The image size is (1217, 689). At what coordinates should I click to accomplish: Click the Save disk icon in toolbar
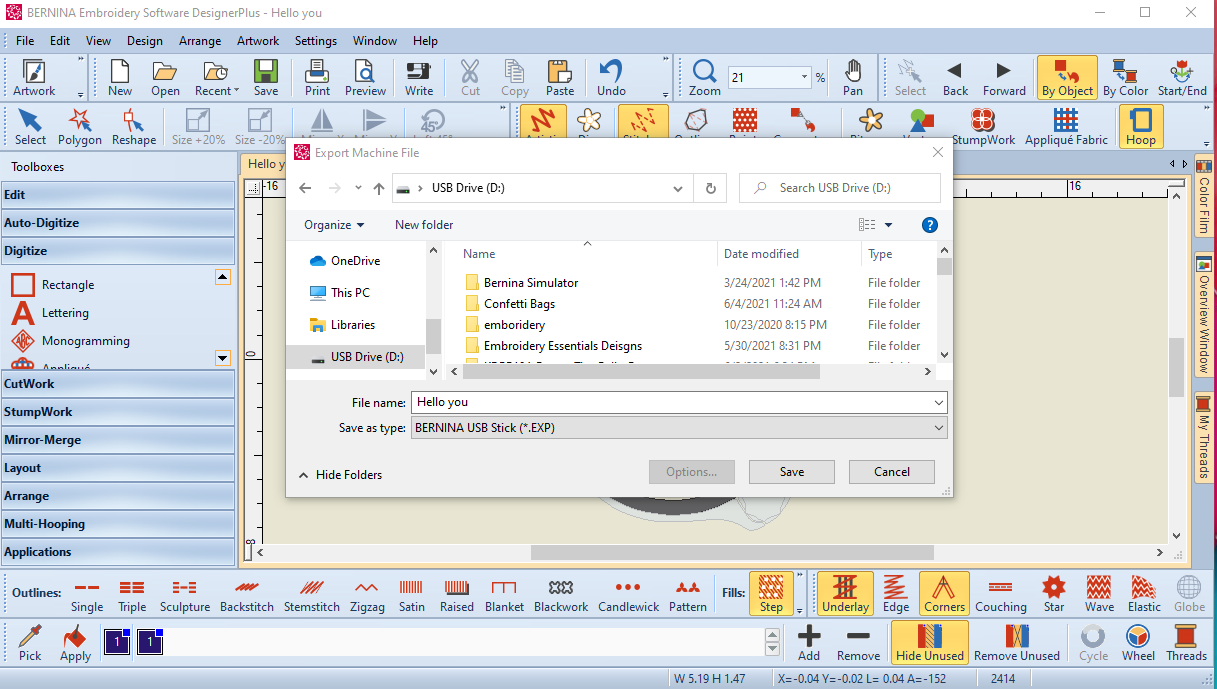tap(266, 77)
